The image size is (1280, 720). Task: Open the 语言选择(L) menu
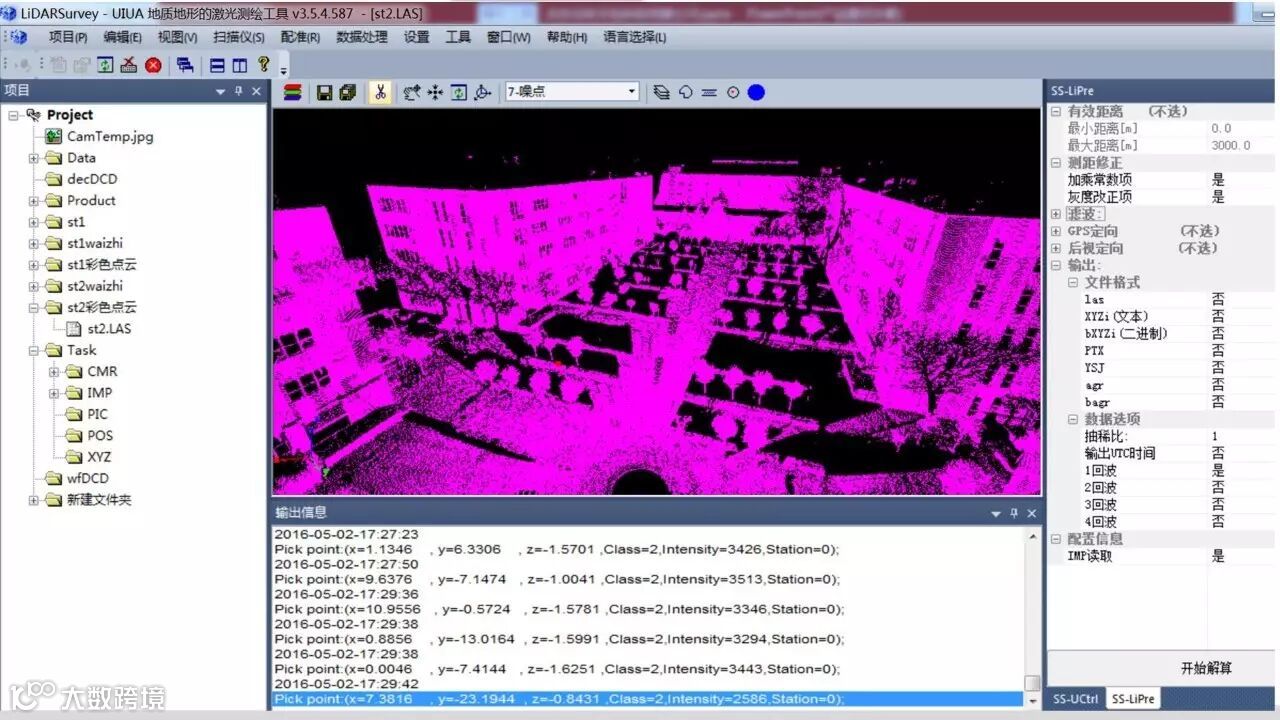click(635, 37)
